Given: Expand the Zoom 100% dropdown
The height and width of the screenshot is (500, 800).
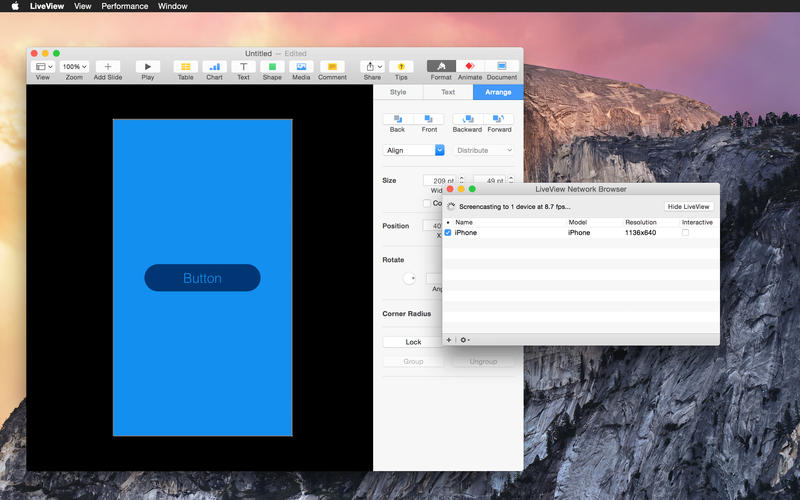Looking at the screenshot, I should click(74, 66).
